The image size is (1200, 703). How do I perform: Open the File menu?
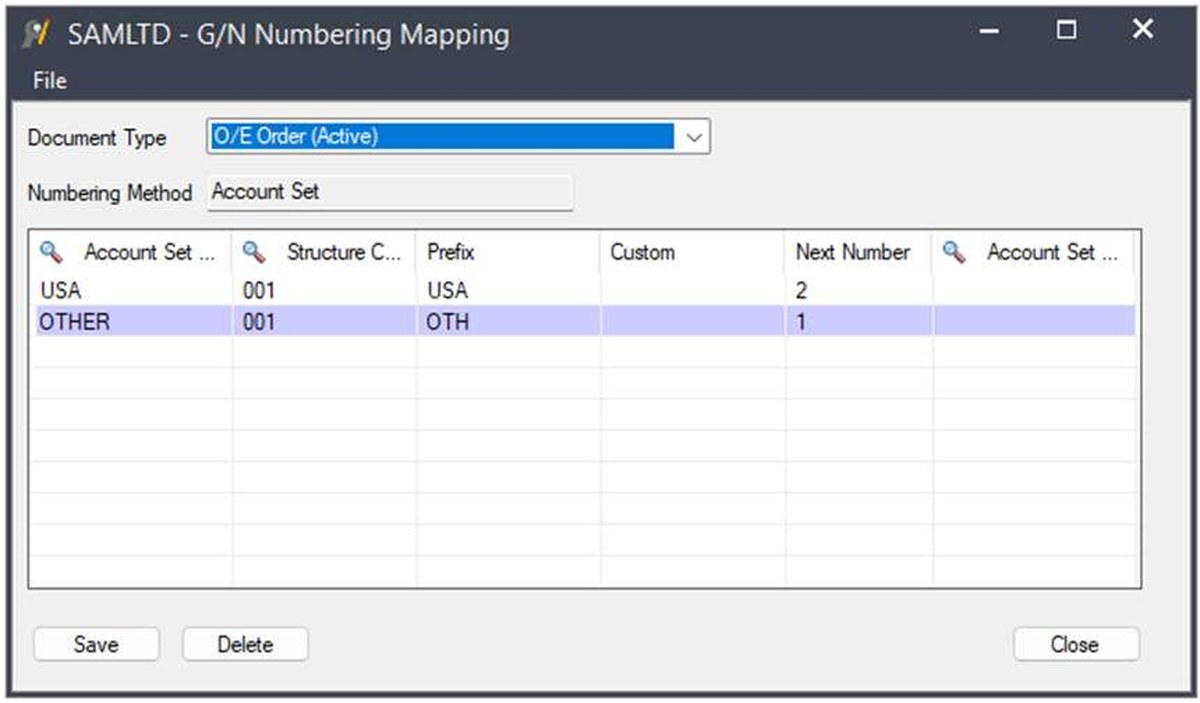49,81
